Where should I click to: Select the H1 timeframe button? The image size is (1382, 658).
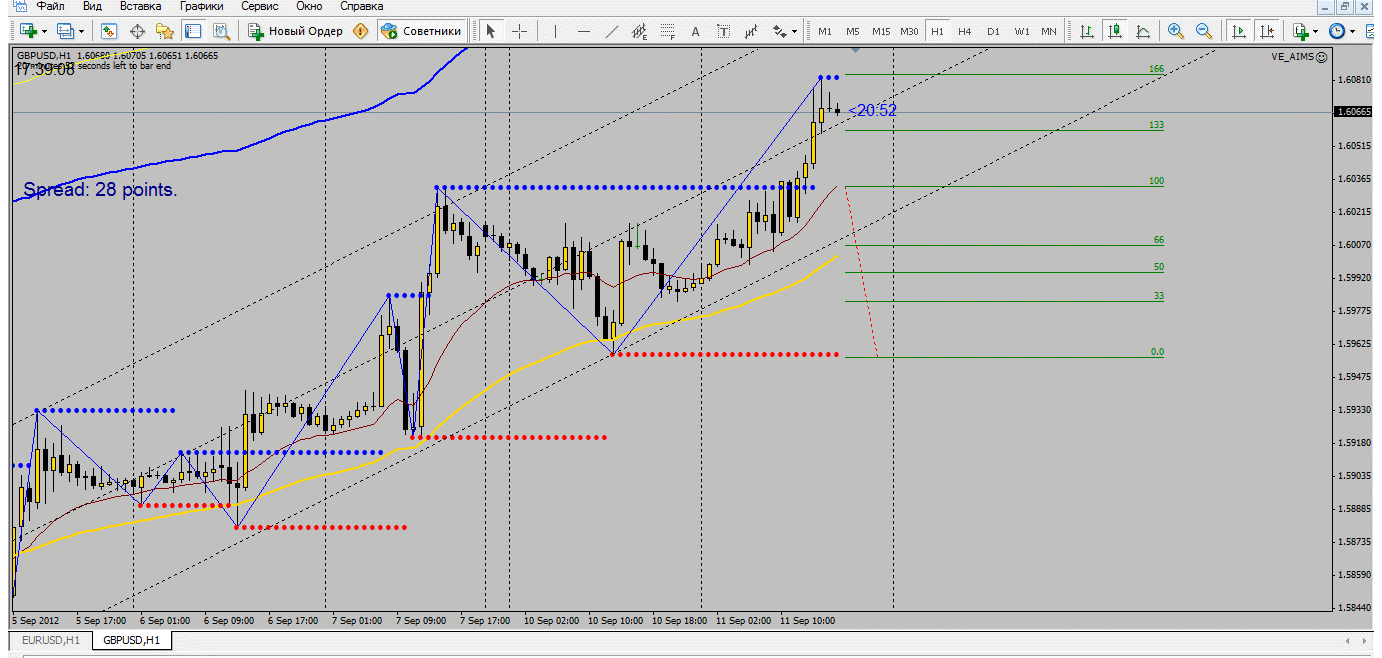(x=937, y=31)
